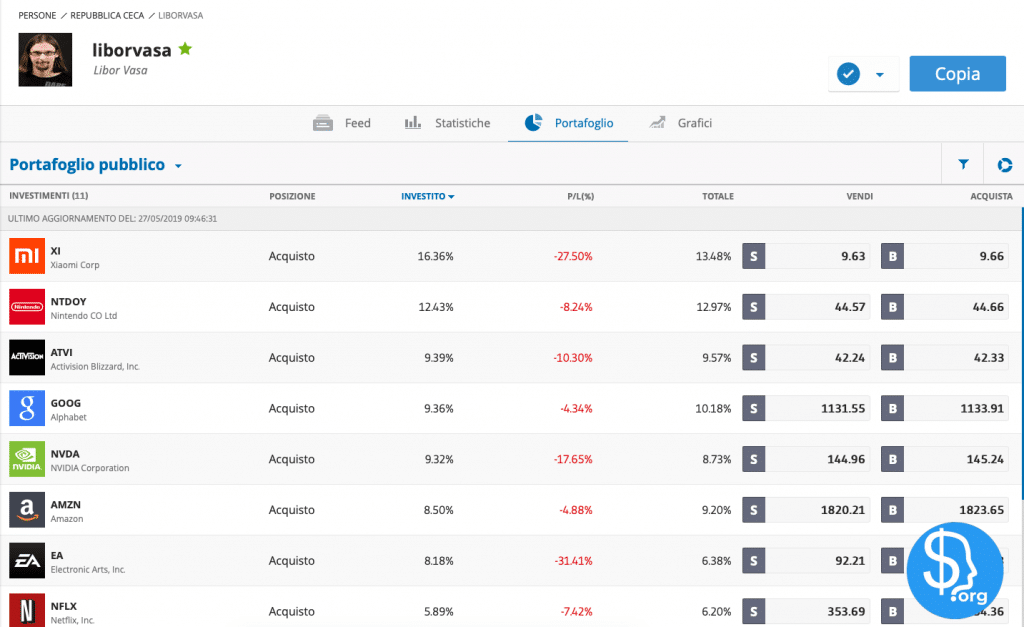The height and width of the screenshot is (627, 1024).
Task: Click the B buy button for GOOG
Action: click(x=893, y=408)
